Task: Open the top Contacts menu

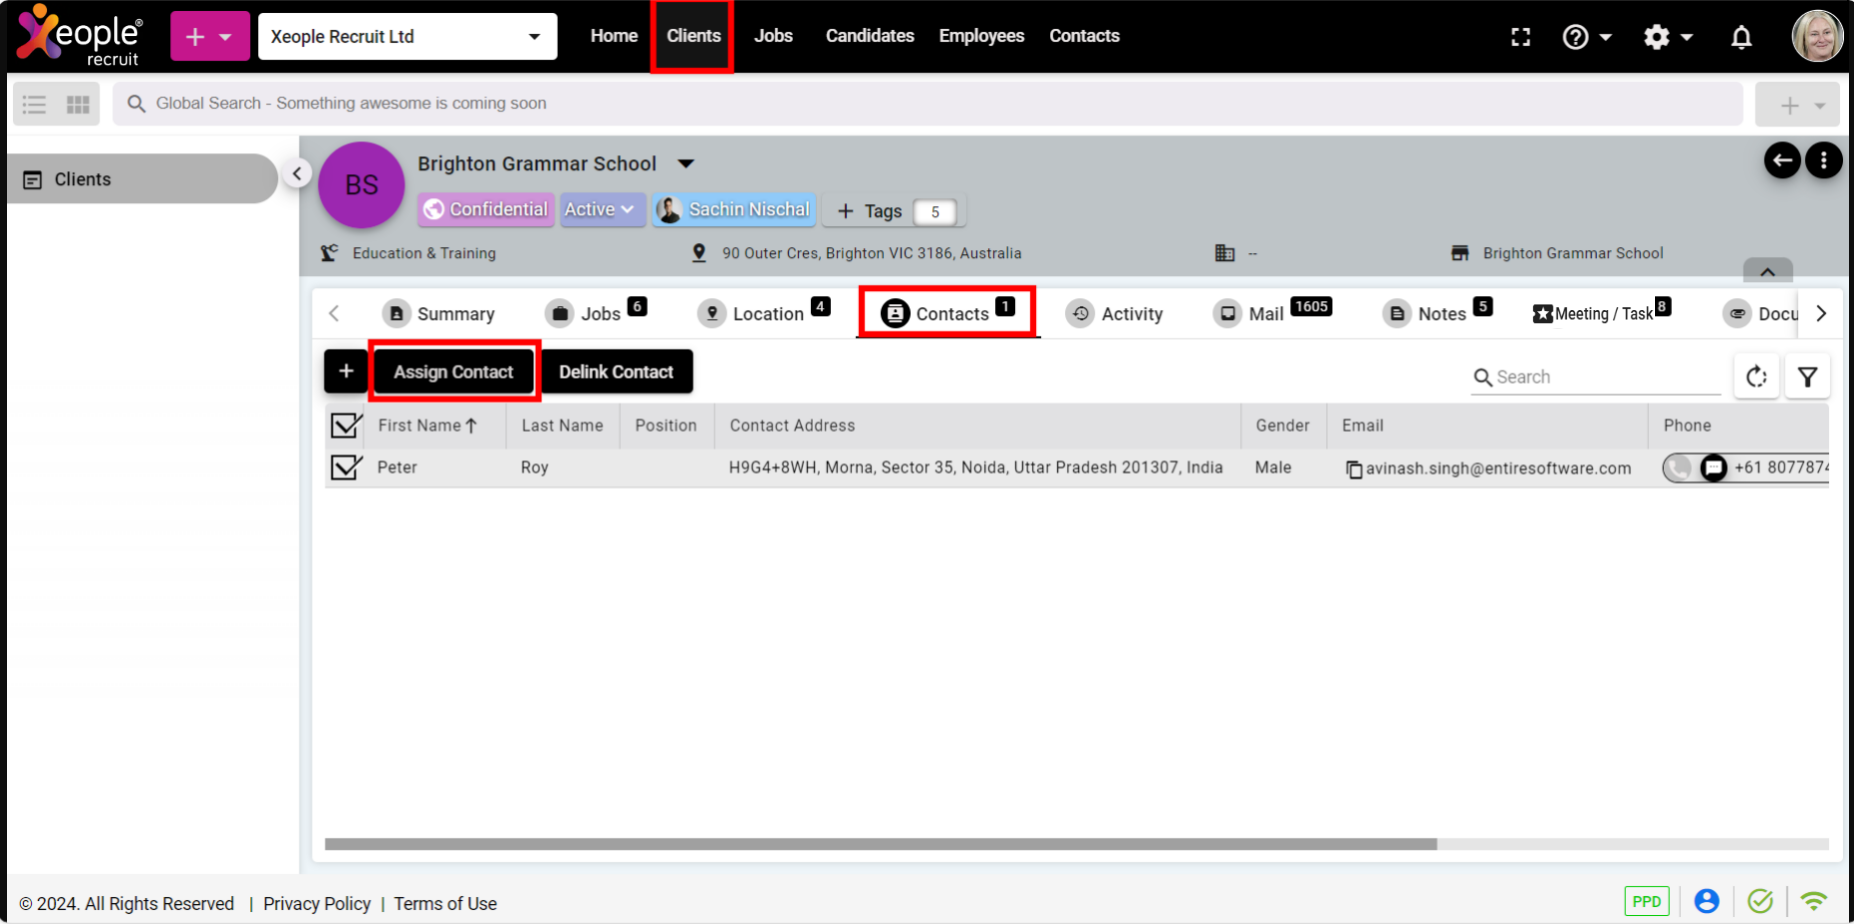Action: pos(1084,36)
